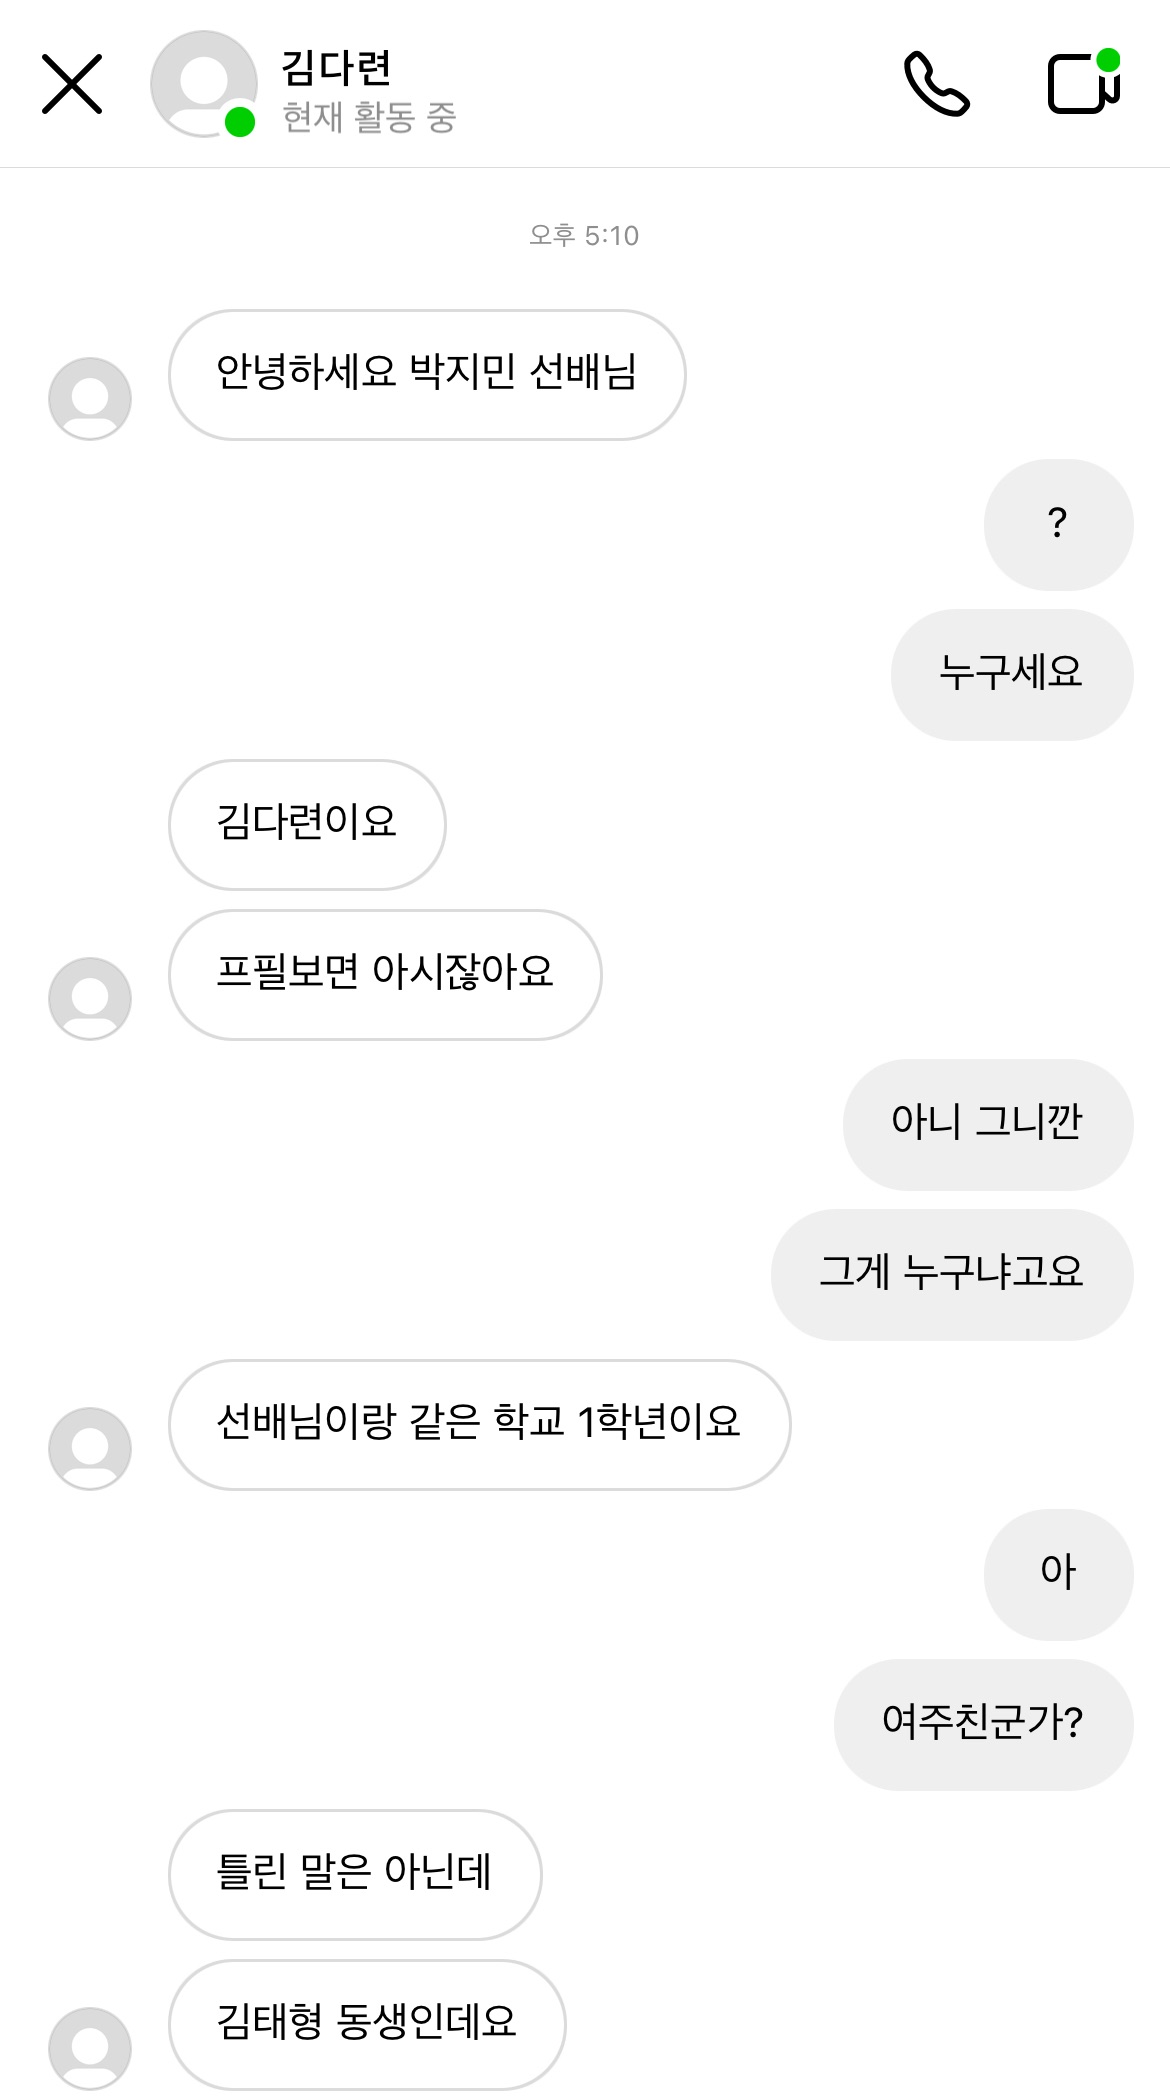Screen dimensions: 1170x2098
Task: Select the sent message '여주친군가?'
Action: (983, 1725)
